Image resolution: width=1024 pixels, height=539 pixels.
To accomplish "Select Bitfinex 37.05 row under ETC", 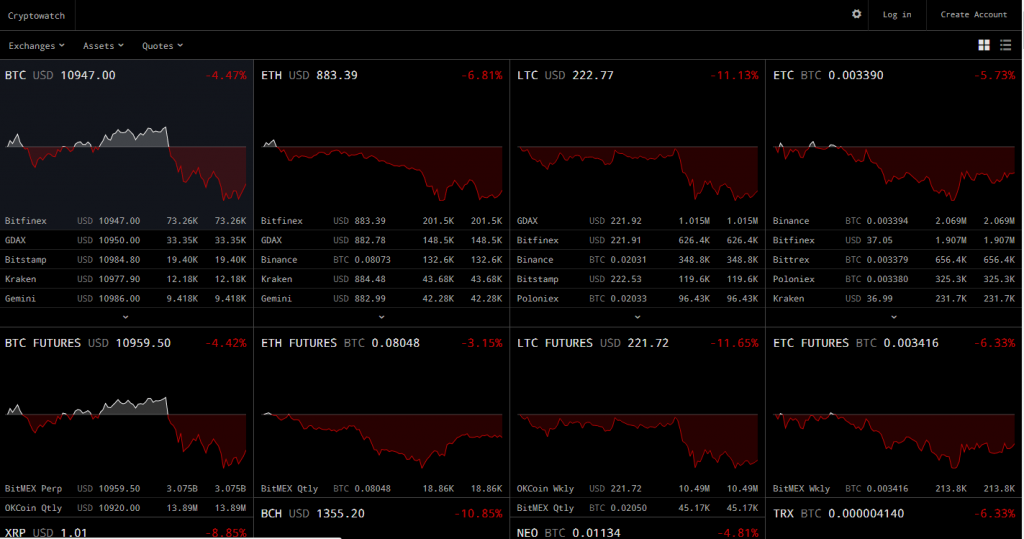I will coord(894,240).
